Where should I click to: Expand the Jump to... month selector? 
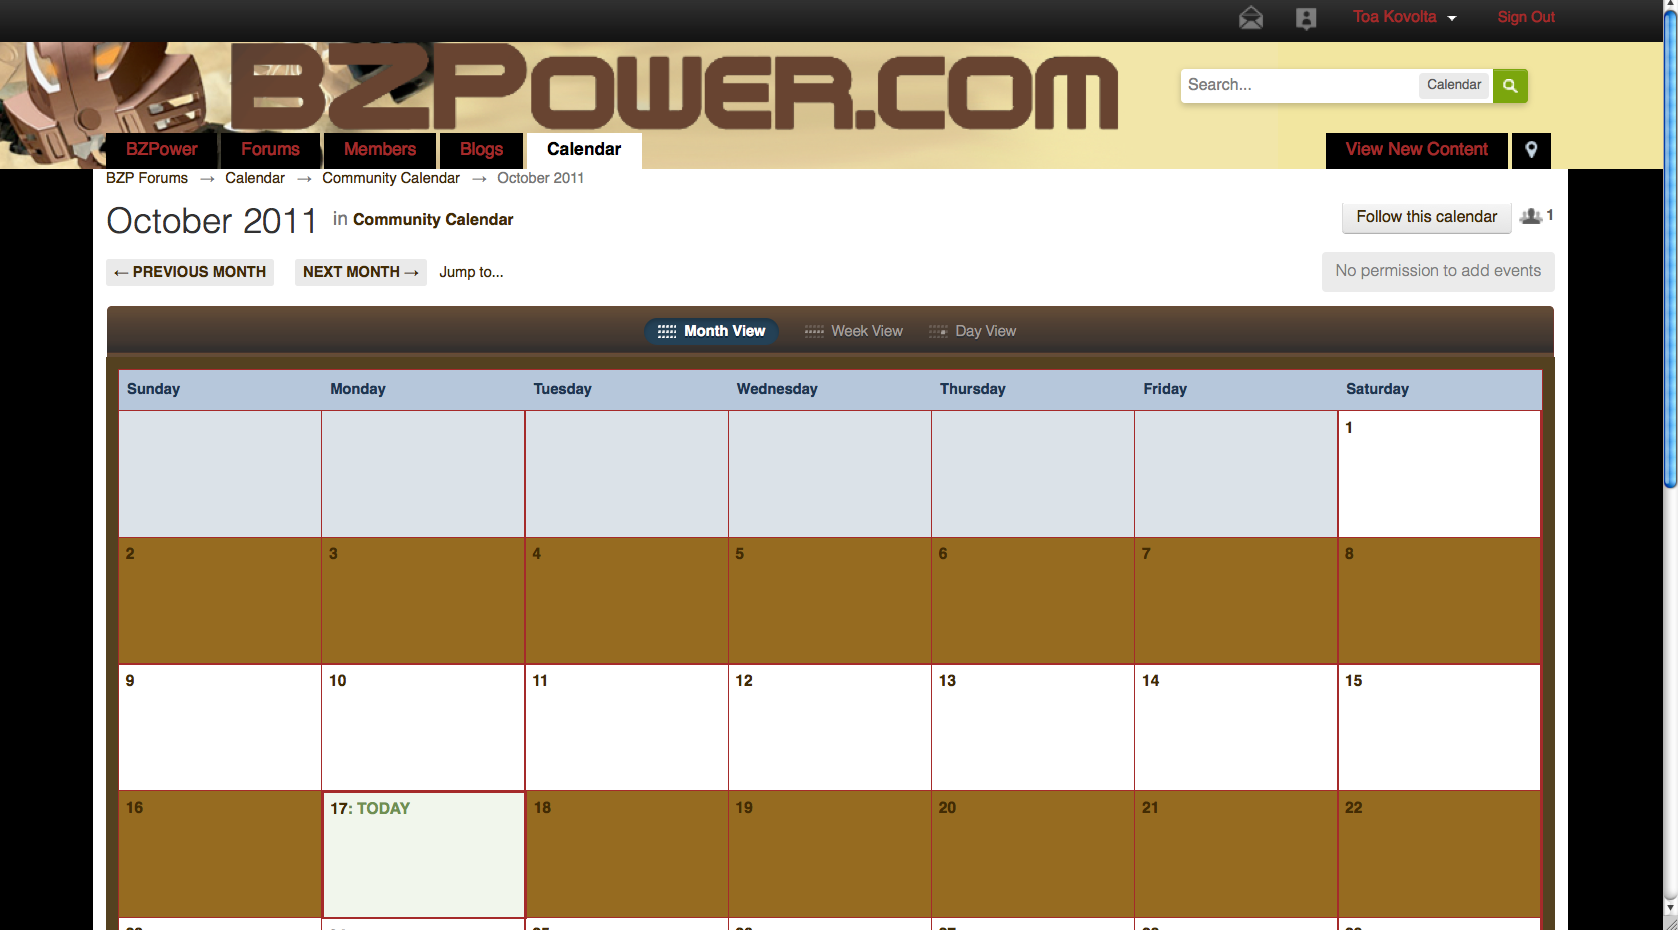471,272
